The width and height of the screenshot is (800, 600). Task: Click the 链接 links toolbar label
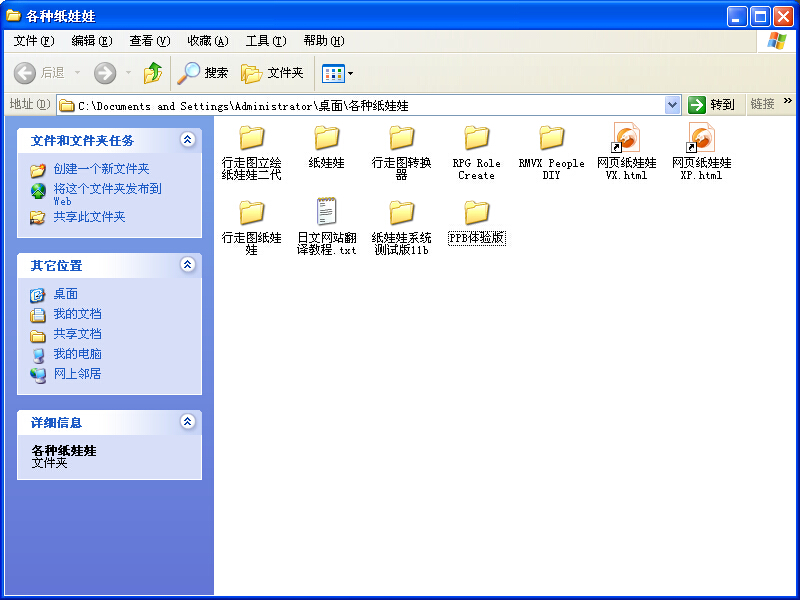coord(762,104)
